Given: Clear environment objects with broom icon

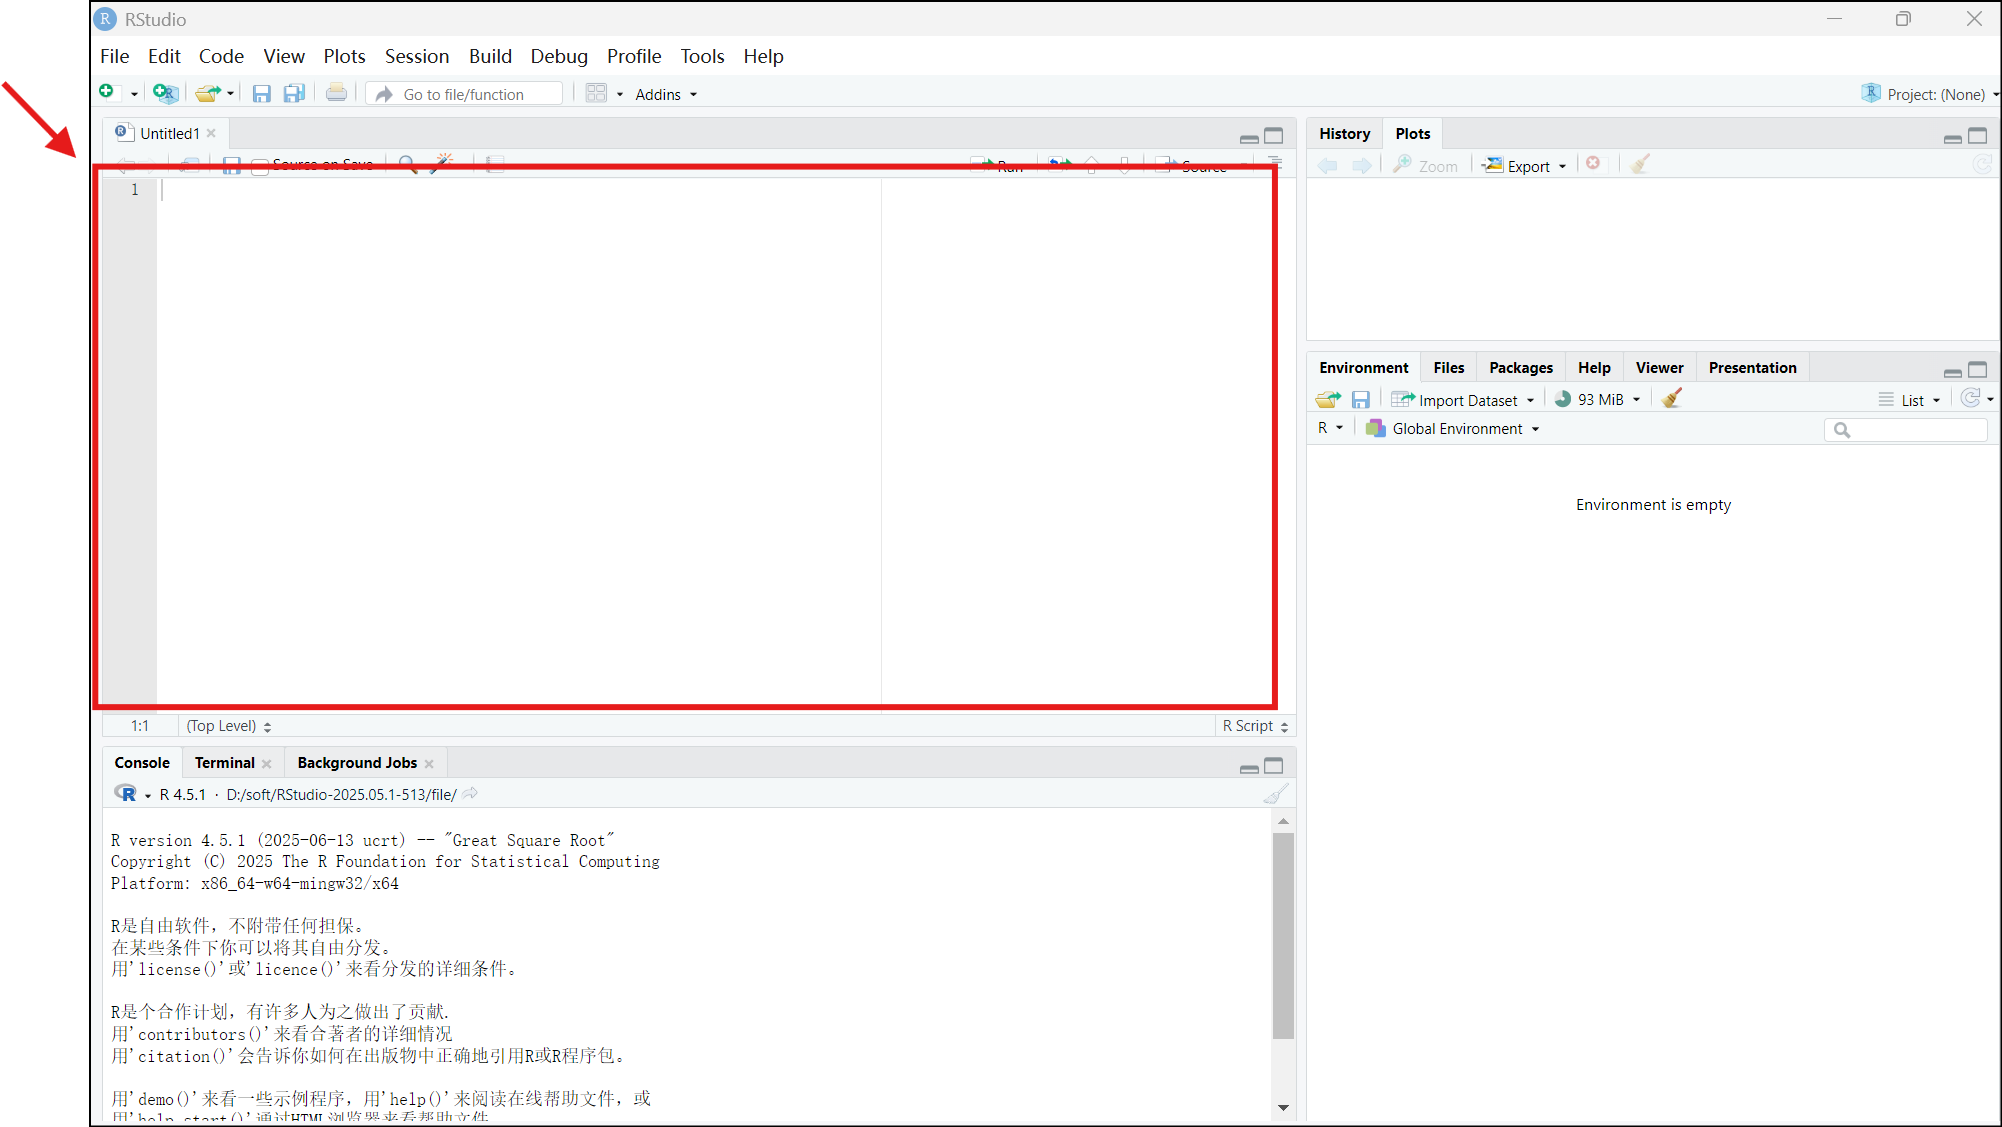Looking at the screenshot, I should coord(1672,399).
